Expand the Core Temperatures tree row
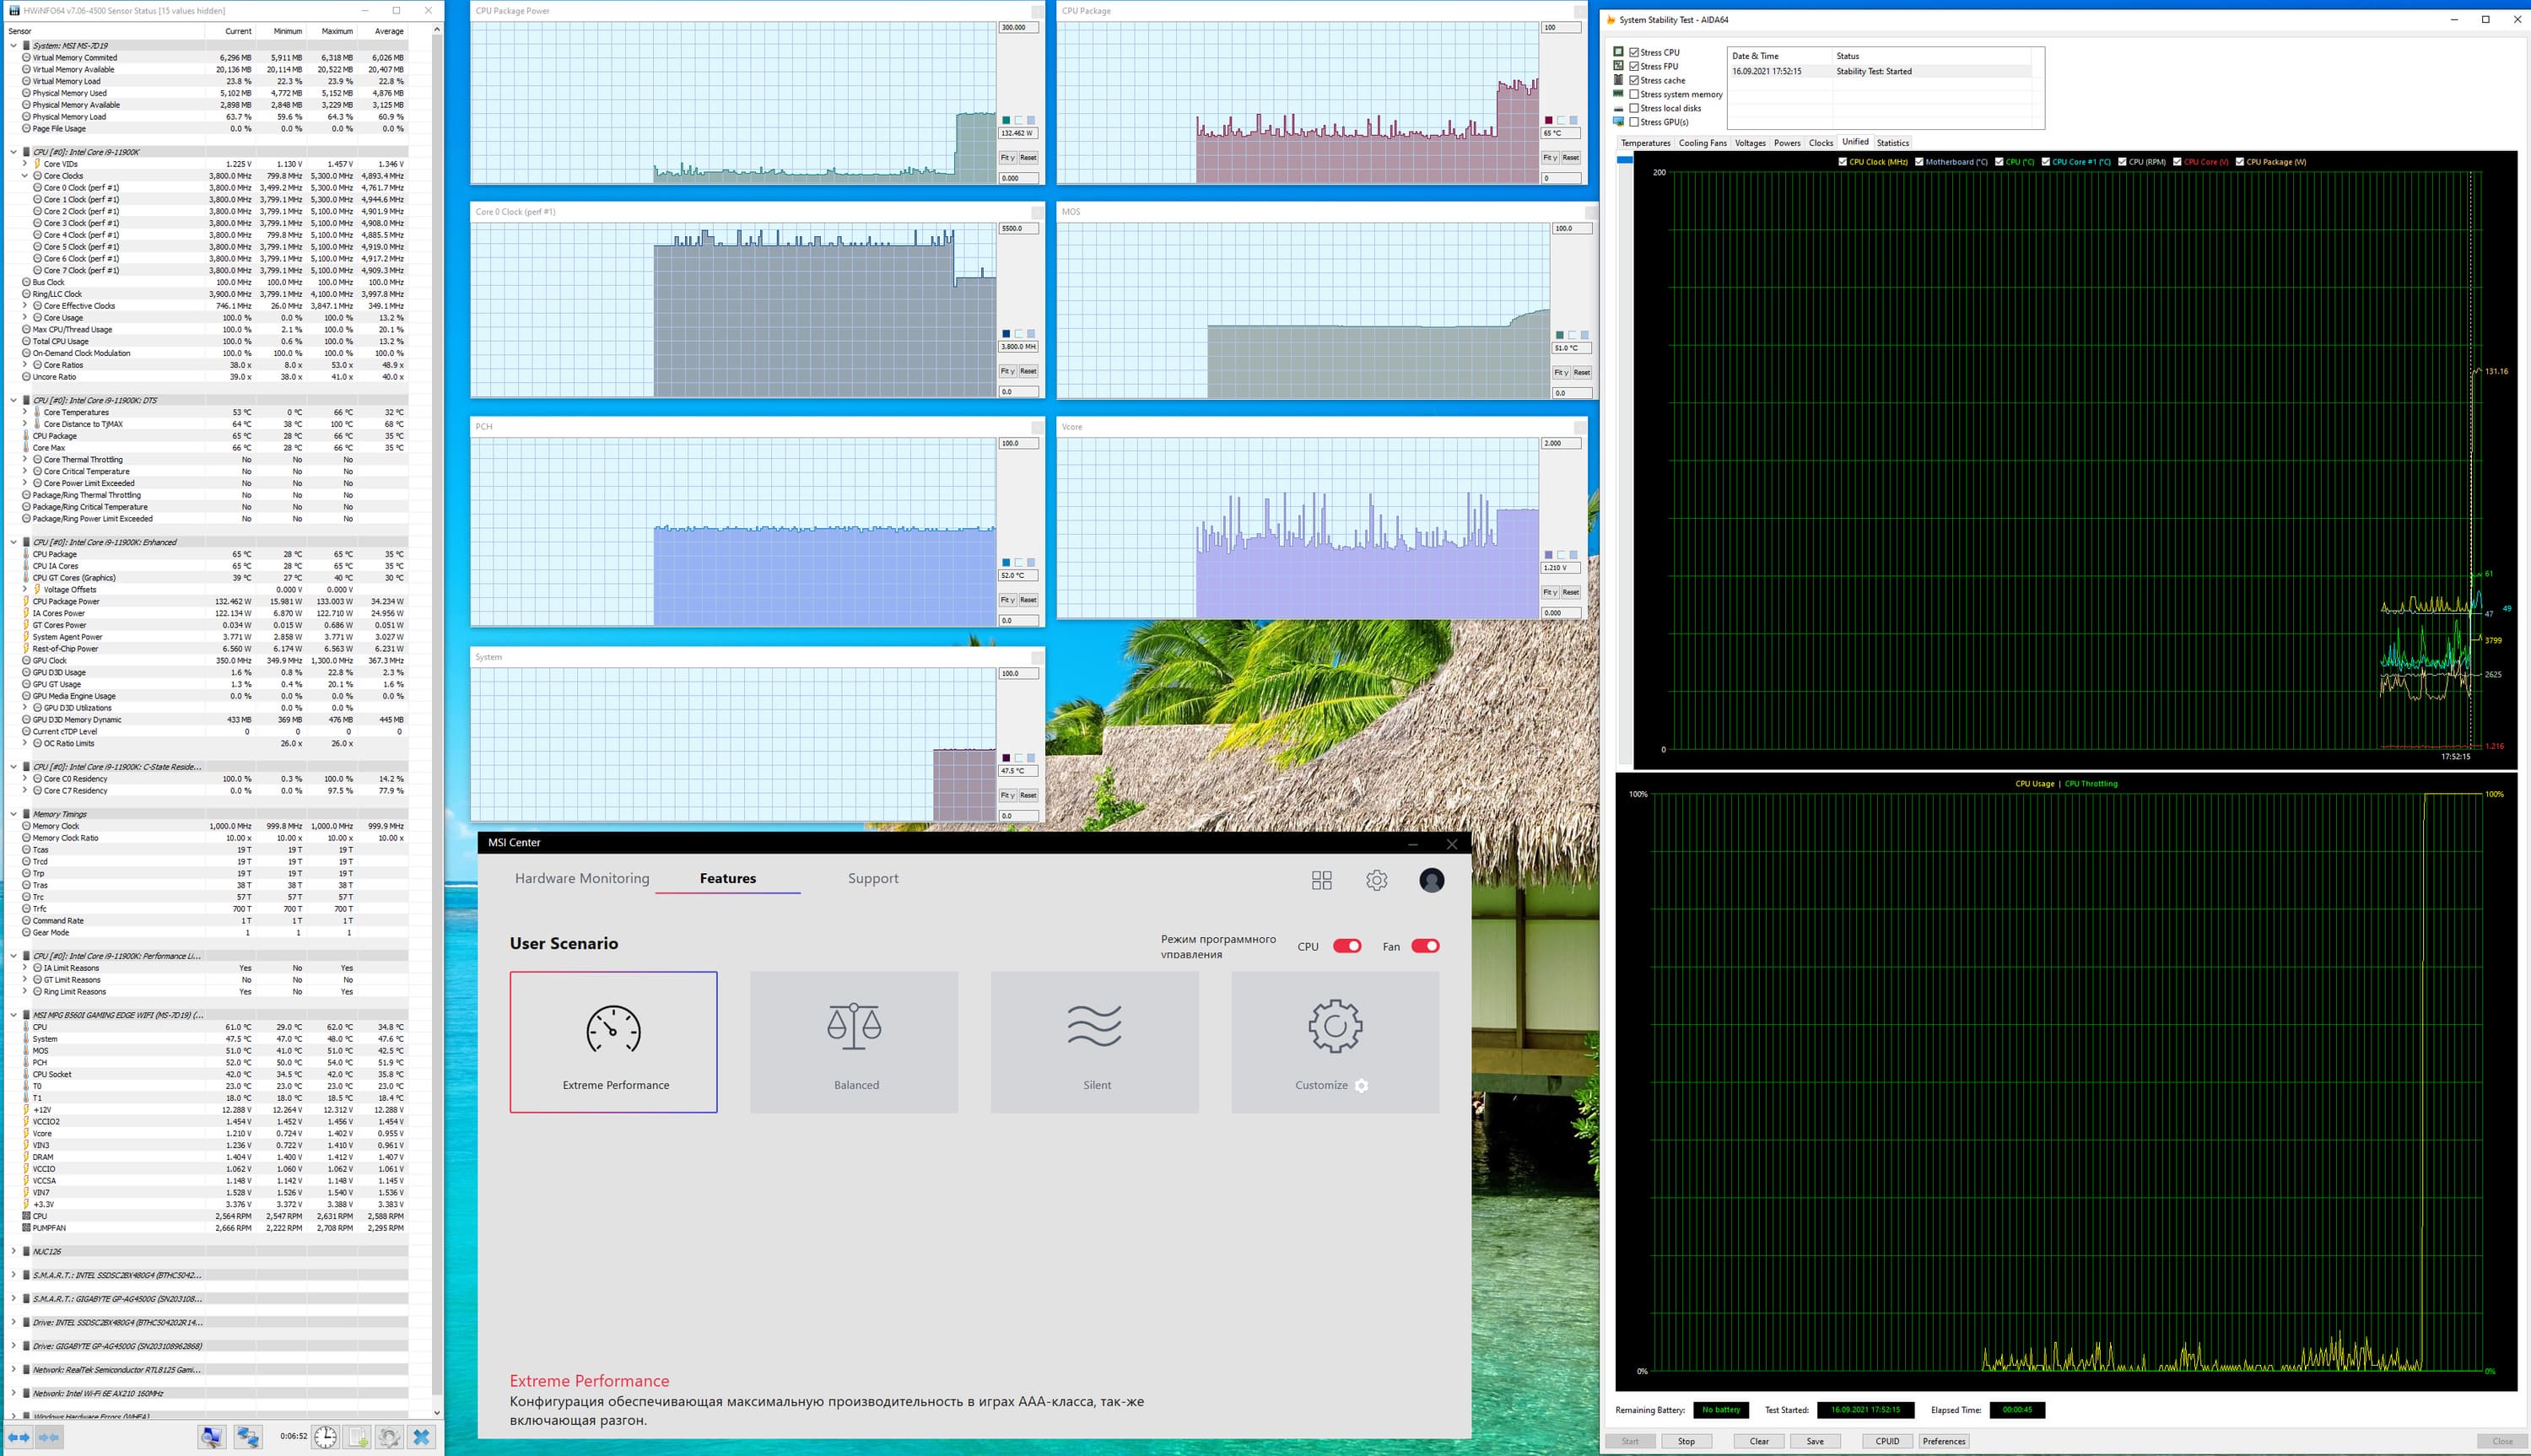Viewport: 2531px width, 1456px height. coord(25,412)
